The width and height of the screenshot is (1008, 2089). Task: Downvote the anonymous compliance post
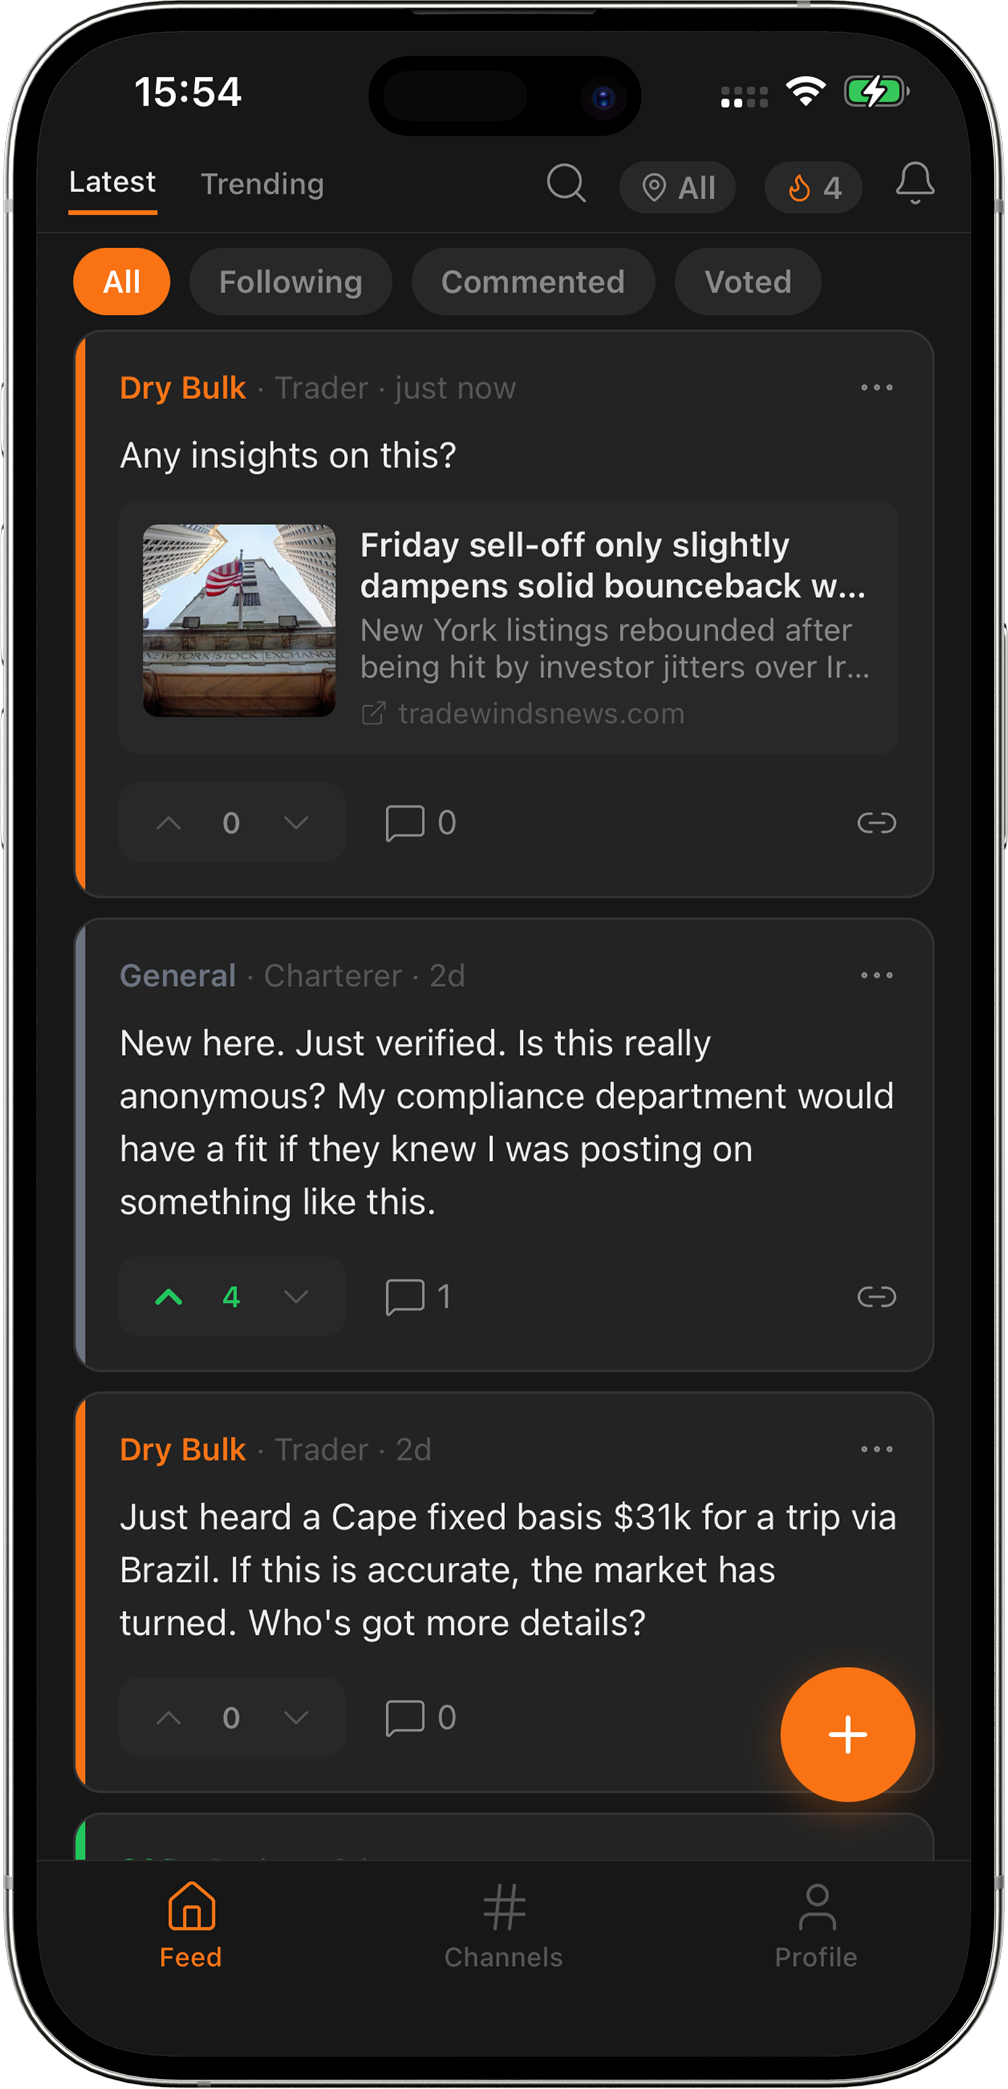pyautogui.click(x=296, y=1297)
